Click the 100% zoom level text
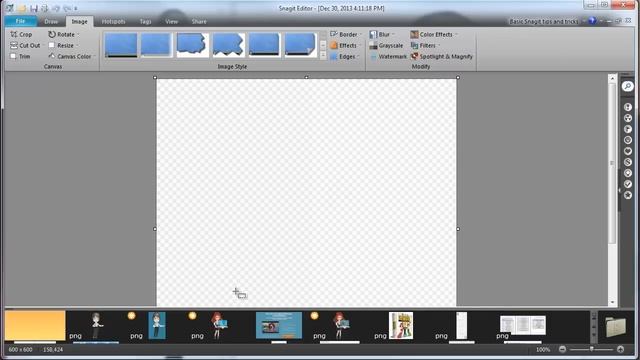The height and width of the screenshot is (360, 640). point(543,350)
